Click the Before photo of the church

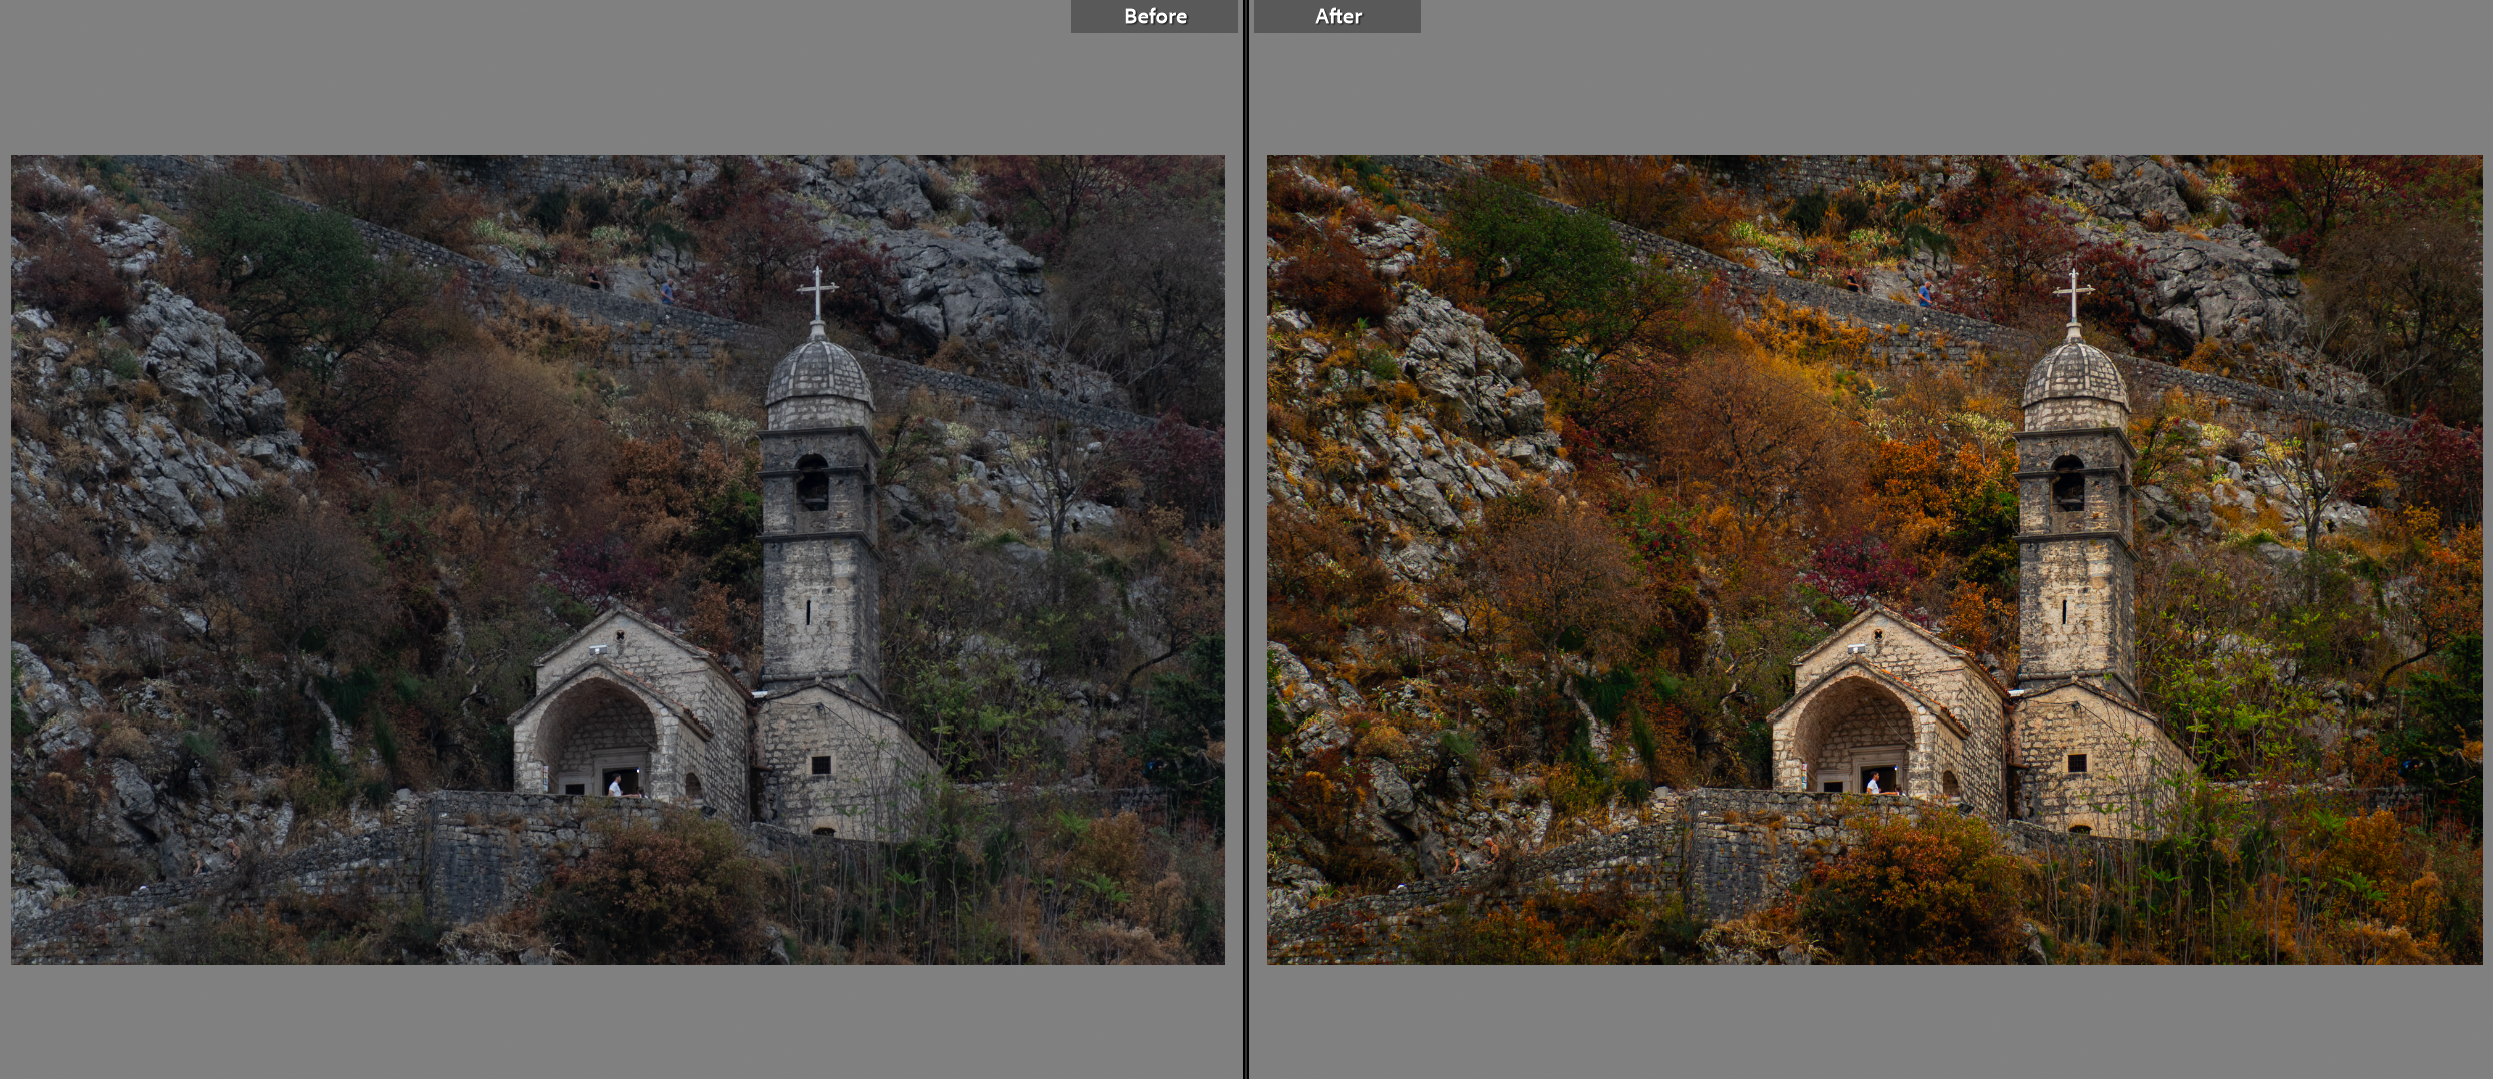[x=618, y=560]
